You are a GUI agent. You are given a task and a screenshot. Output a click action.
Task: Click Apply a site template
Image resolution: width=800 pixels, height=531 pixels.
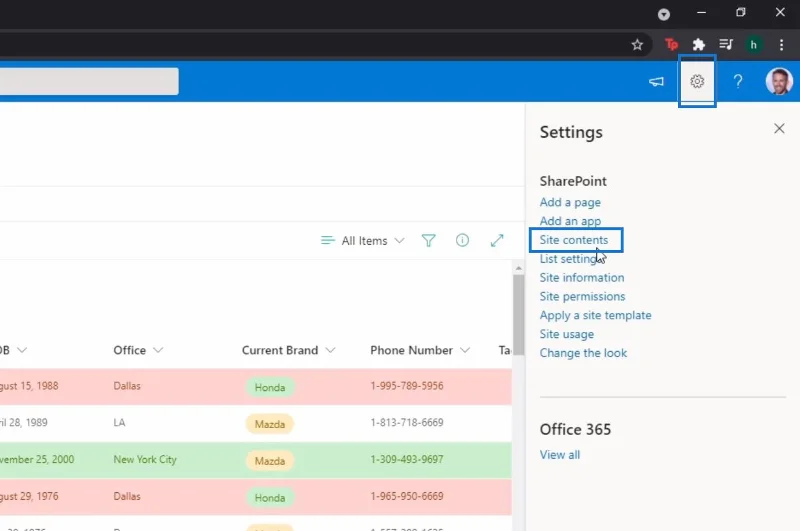595,315
